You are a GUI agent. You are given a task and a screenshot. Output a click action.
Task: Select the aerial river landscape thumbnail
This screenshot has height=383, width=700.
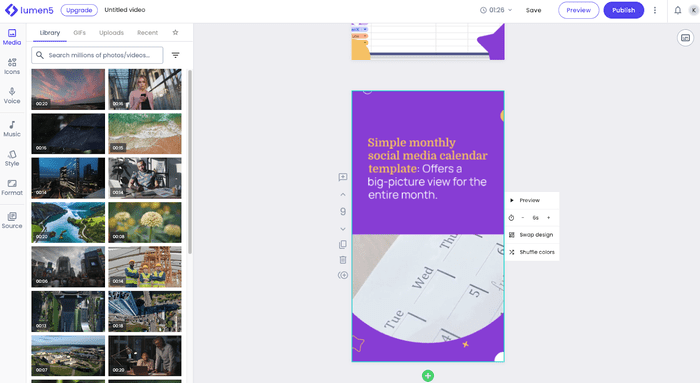[68, 222]
